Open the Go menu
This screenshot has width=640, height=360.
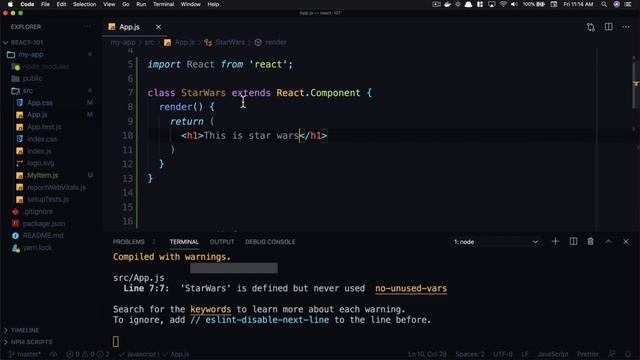click(126, 4)
